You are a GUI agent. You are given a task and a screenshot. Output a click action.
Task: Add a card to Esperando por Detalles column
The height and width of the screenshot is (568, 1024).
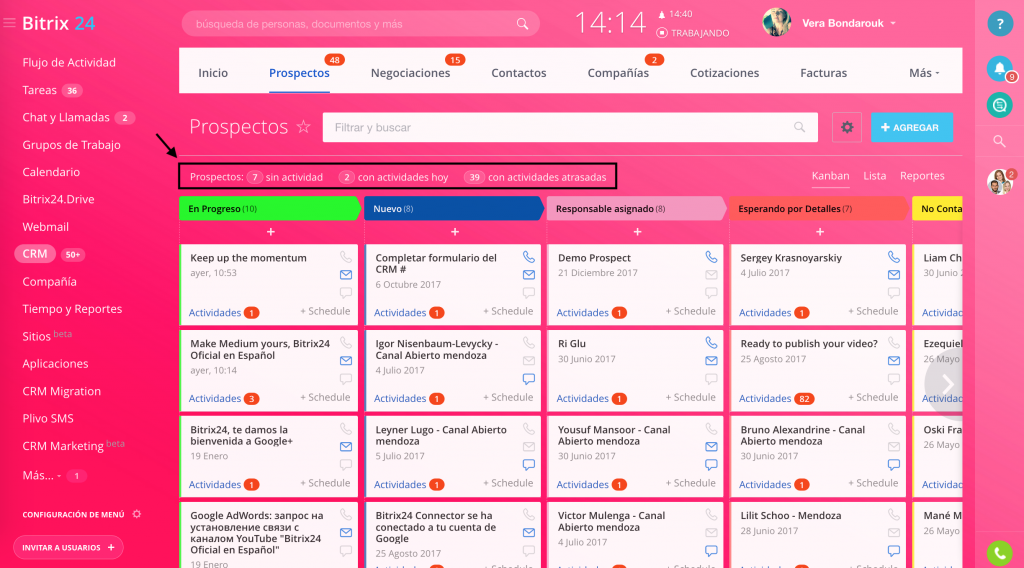(x=820, y=232)
